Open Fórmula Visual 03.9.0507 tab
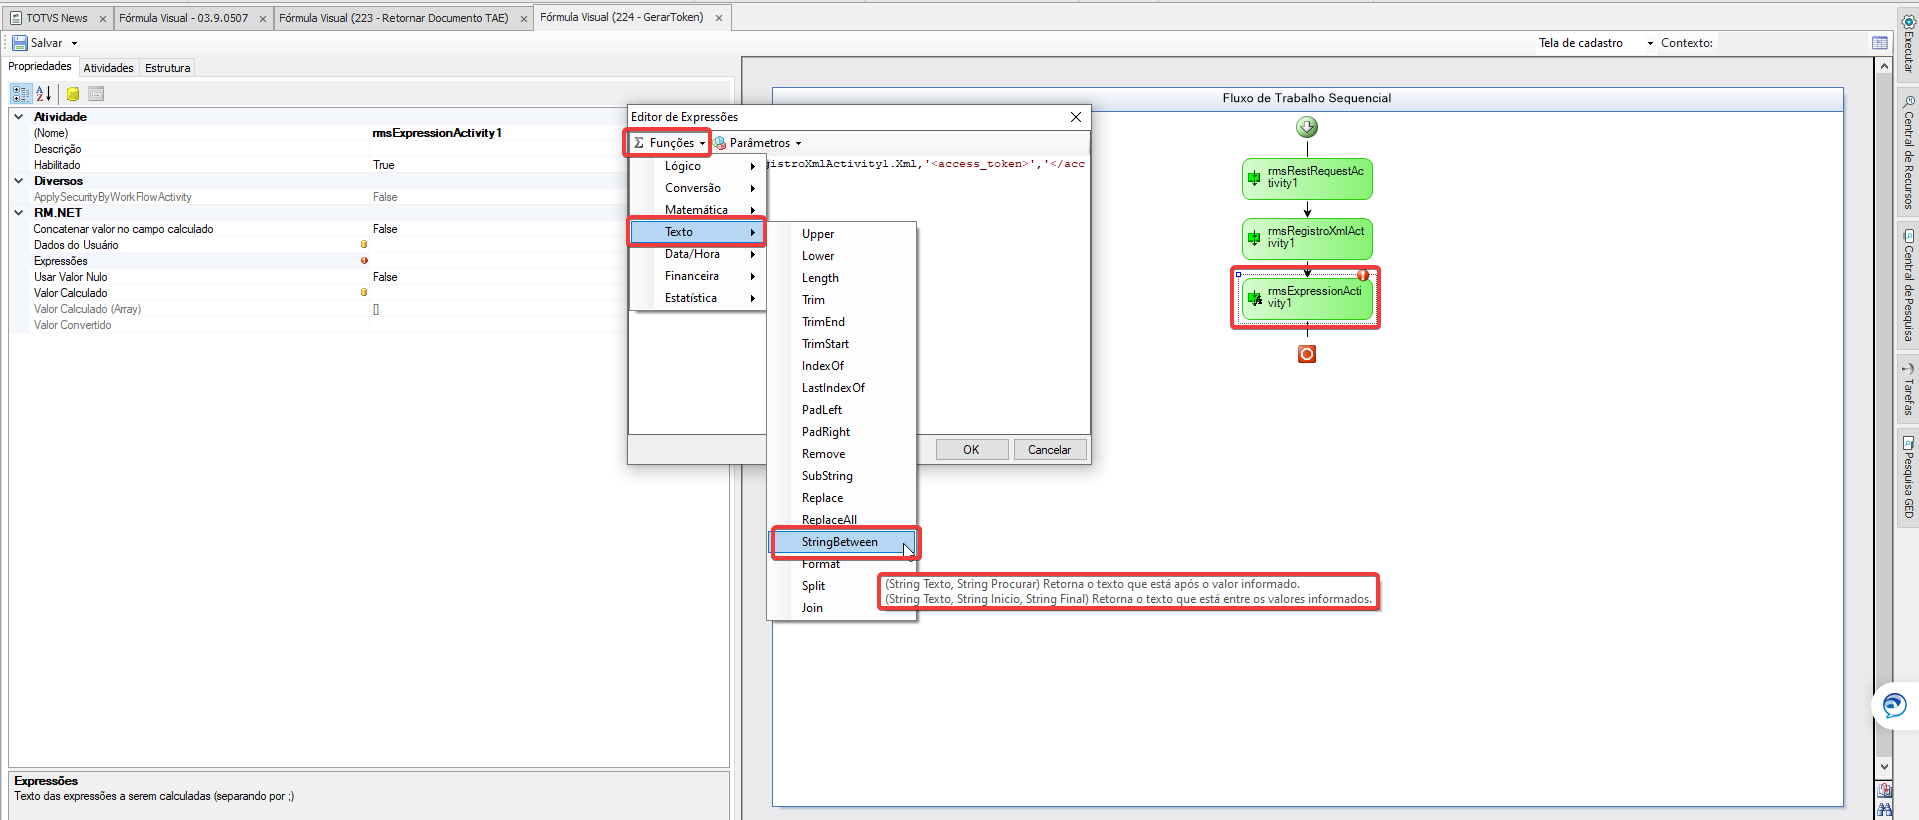 pyautogui.click(x=183, y=18)
